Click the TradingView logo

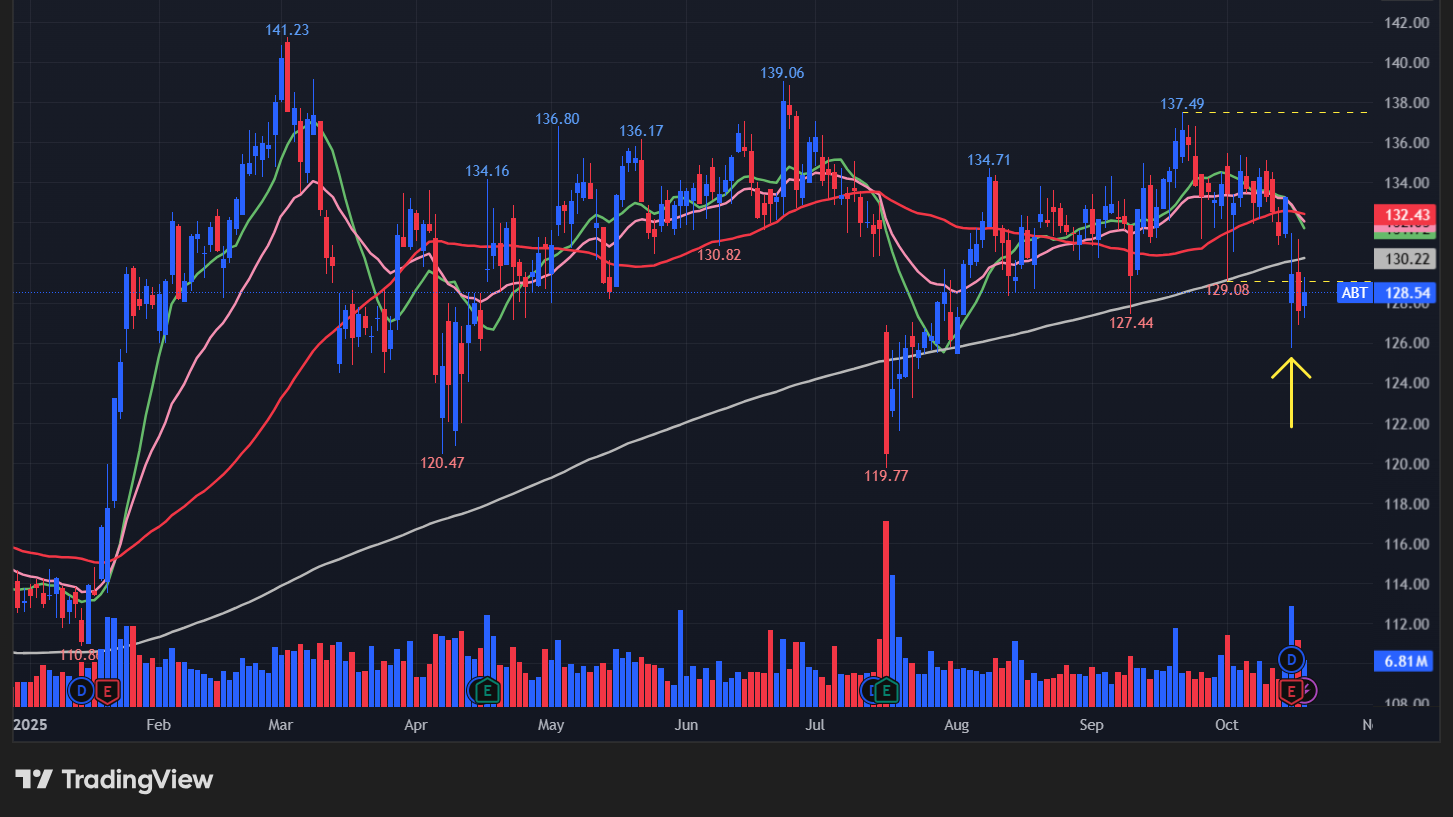click(114, 779)
